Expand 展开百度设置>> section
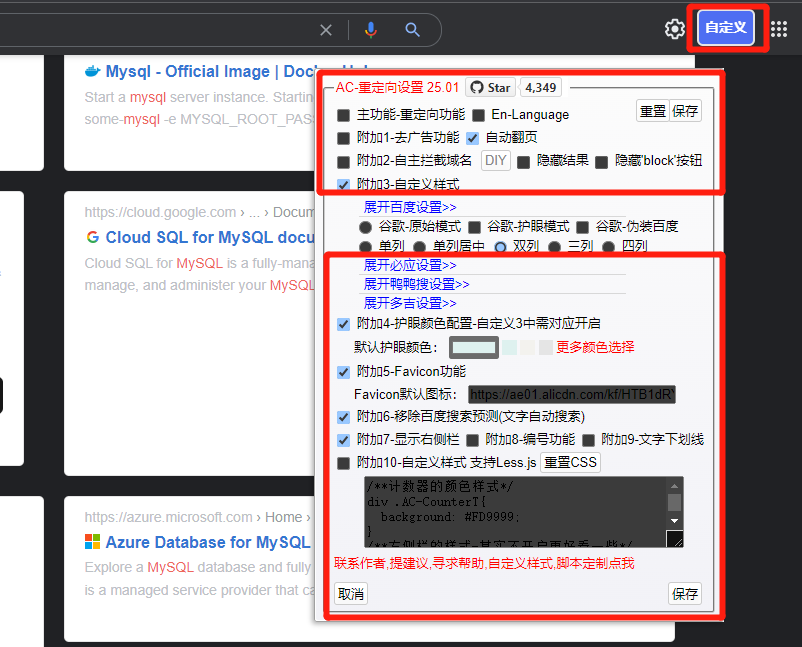The height and width of the screenshot is (647, 802). tap(410, 207)
